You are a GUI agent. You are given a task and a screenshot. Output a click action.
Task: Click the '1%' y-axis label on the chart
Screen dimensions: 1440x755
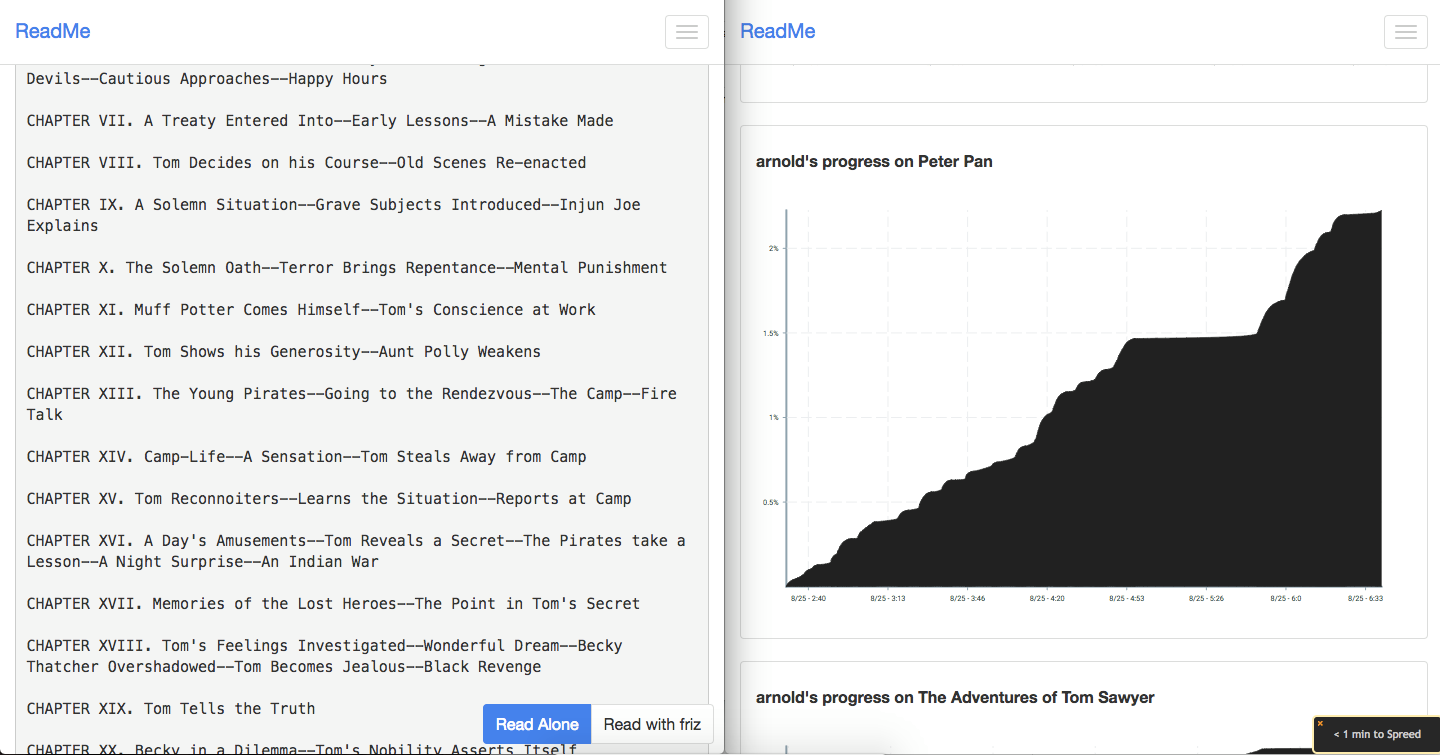tap(773, 418)
